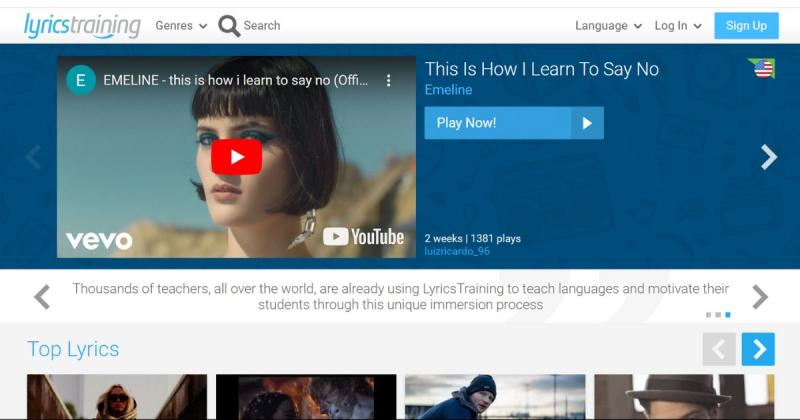Click the teachers testimonial message text
Viewport: 800px width, 420px height.
pyautogui.click(x=401, y=297)
